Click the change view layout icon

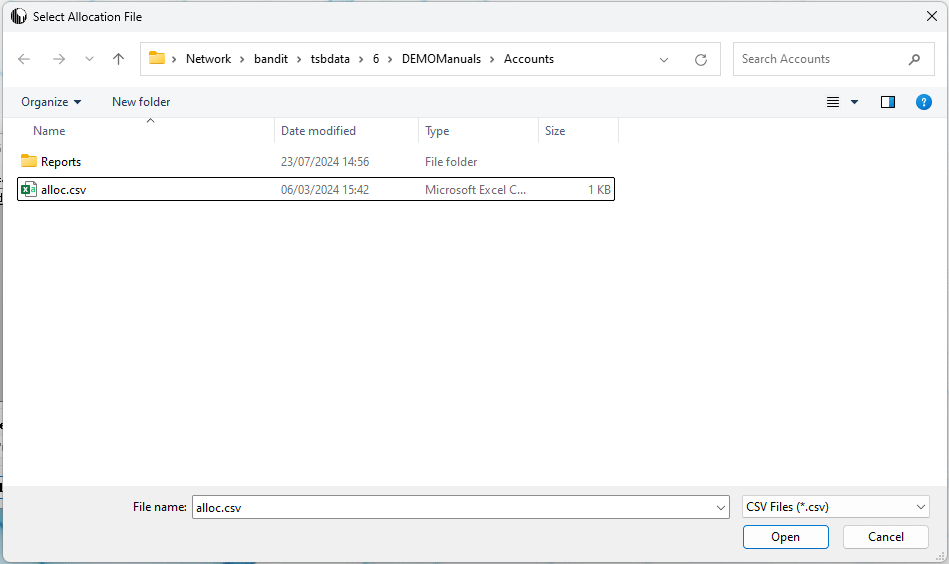click(833, 102)
